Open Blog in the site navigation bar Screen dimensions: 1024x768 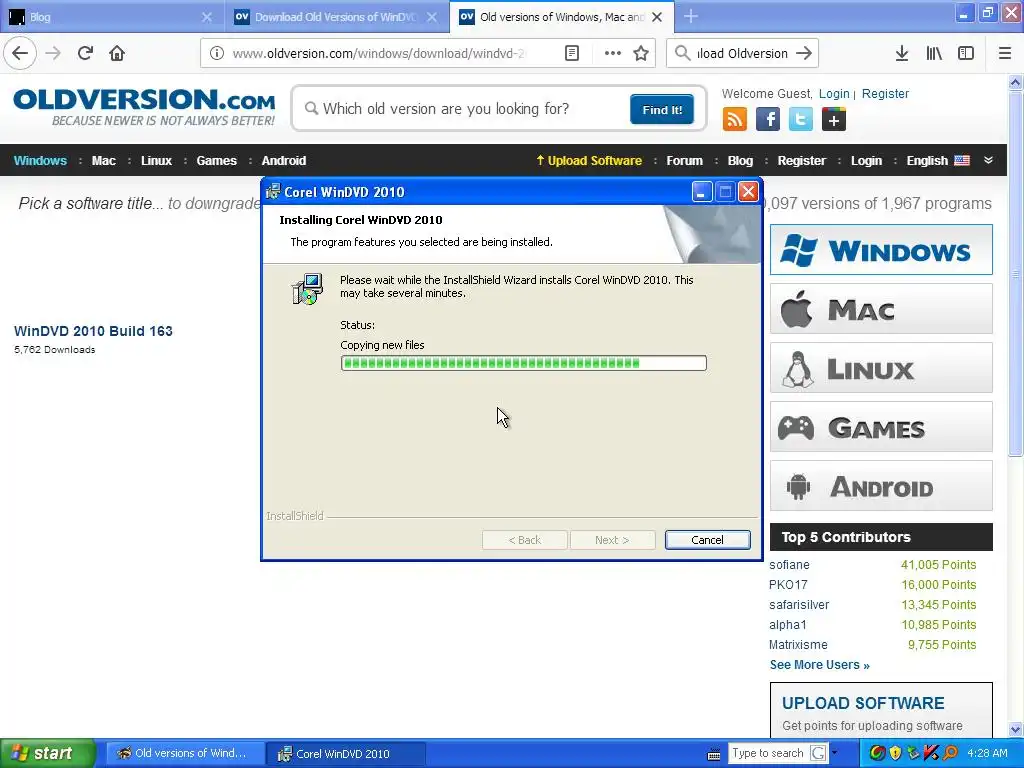(740, 161)
